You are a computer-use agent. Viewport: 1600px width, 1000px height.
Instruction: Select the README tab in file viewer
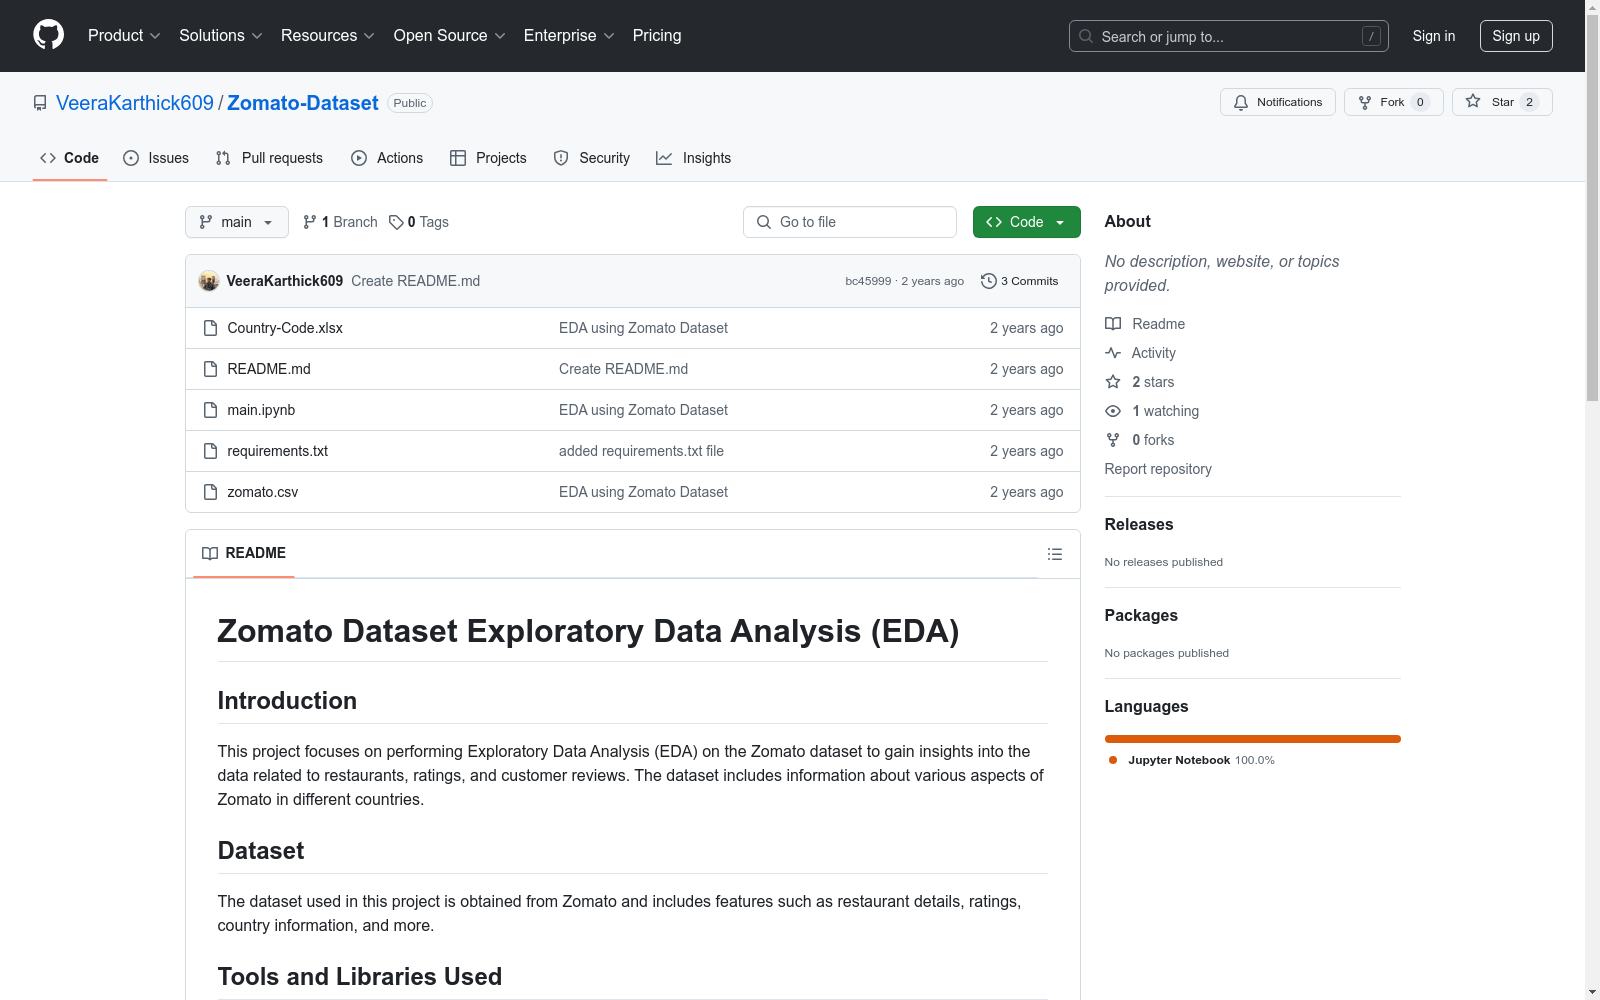[244, 553]
